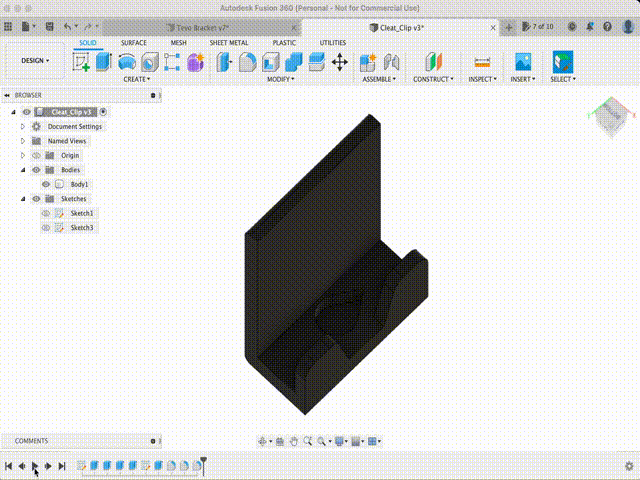Select the Split Body tool
The height and width of the screenshot is (480, 640).
pos(316,62)
